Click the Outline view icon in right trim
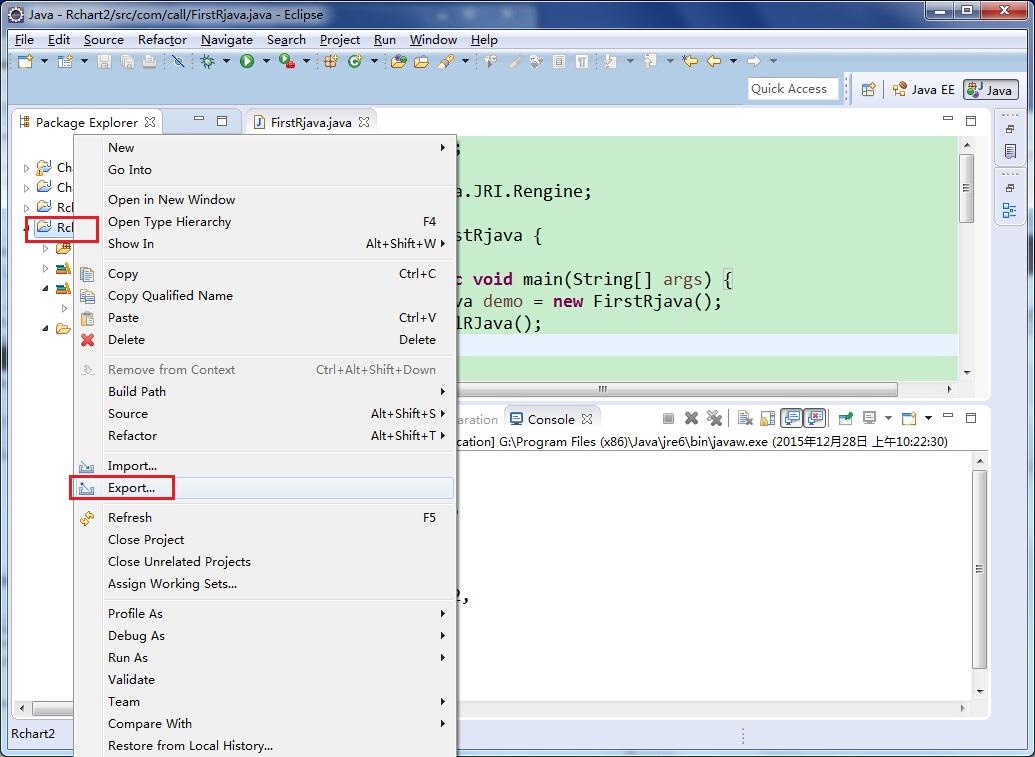The height and width of the screenshot is (757, 1035). coord(1009,211)
